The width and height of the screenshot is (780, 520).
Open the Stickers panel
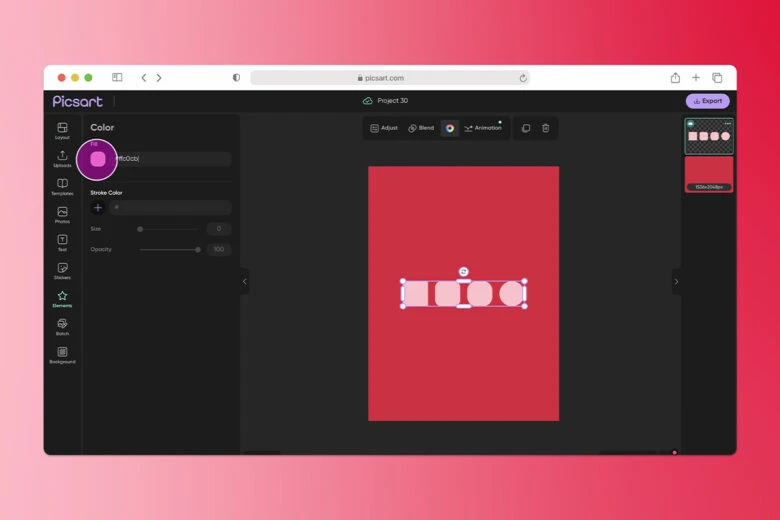(62, 270)
